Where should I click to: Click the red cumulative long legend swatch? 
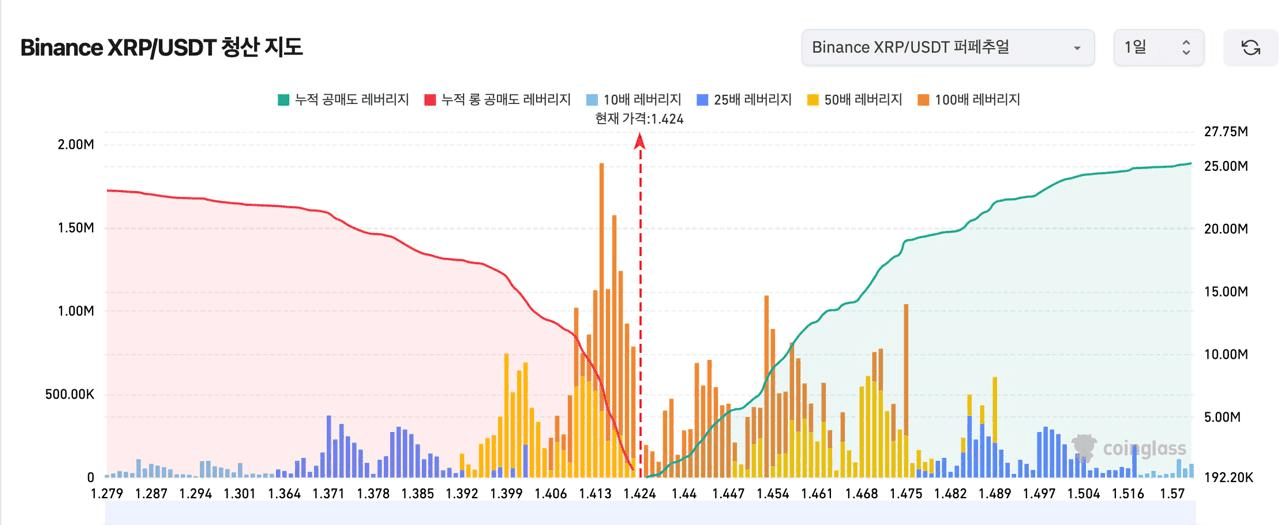click(x=430, y=100)
